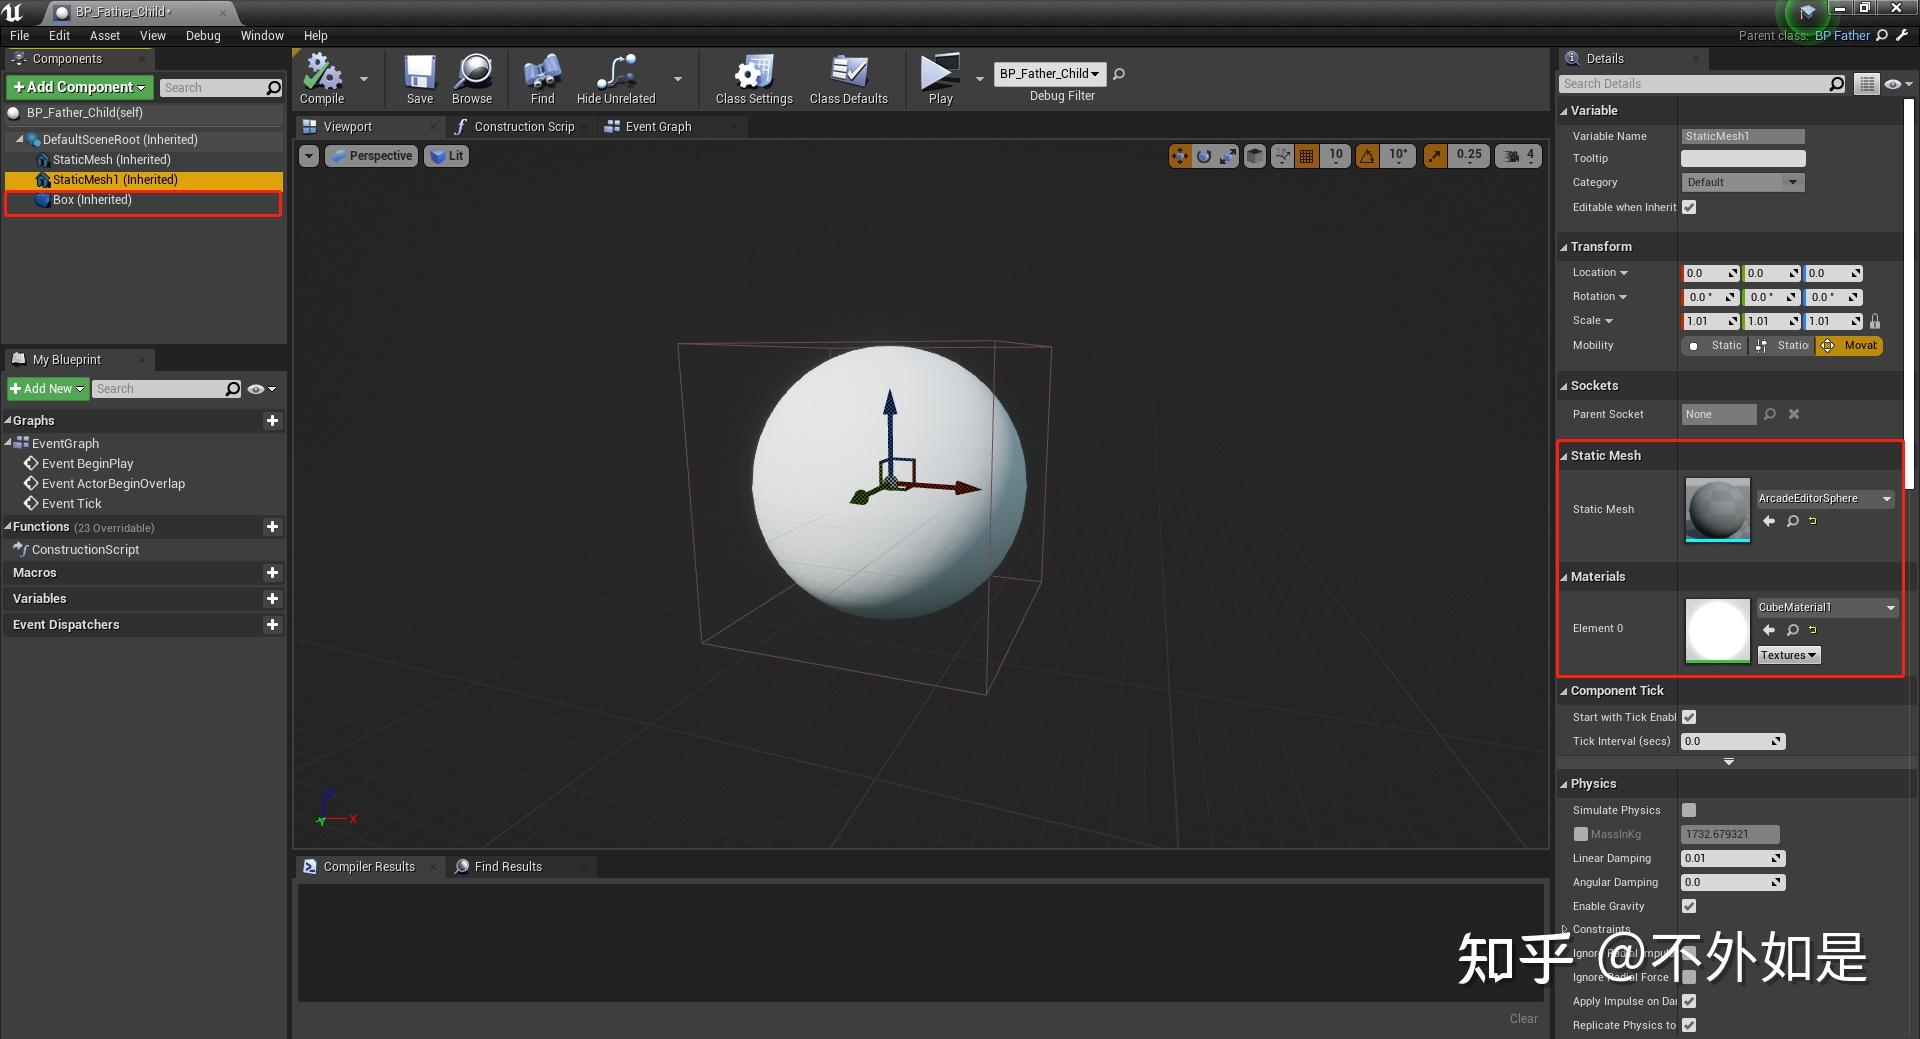Image resolution: width=1920 pixels, height=1039 pixels.
Task: Click the CubeMaterial1 white material thumbnail
Action: (1717, 630)
